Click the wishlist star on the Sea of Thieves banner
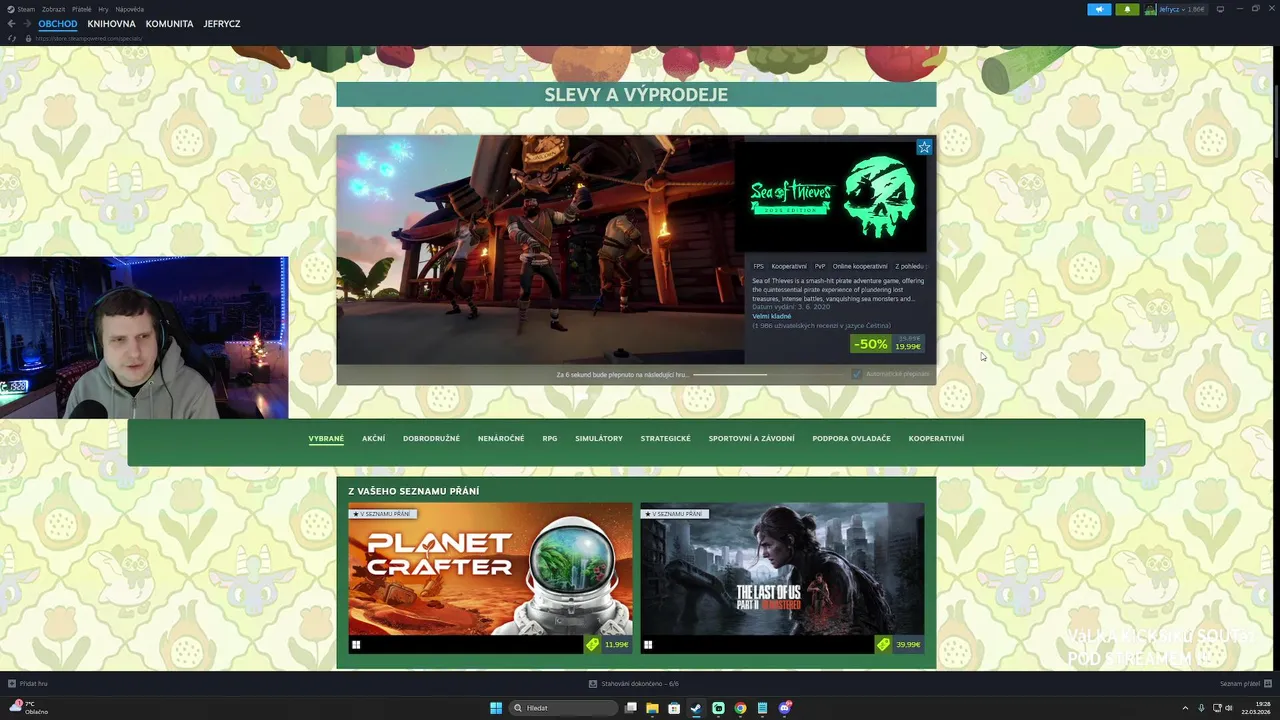 (924, 147)
